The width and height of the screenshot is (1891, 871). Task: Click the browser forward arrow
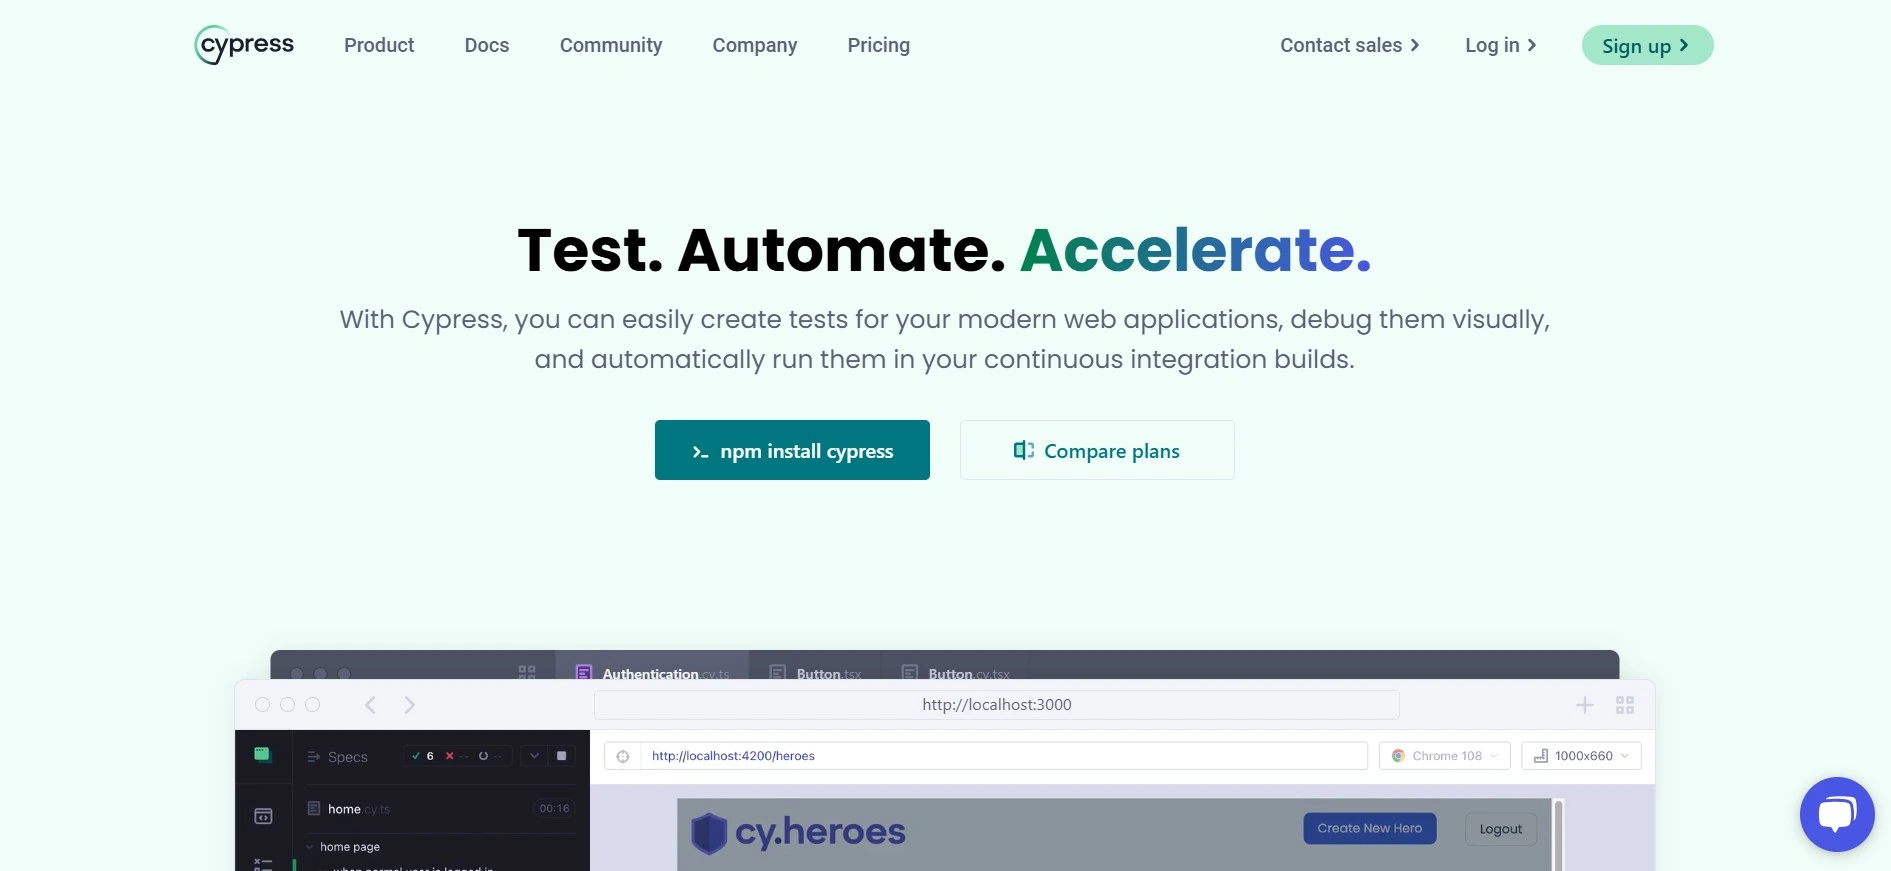coord(409,705)
